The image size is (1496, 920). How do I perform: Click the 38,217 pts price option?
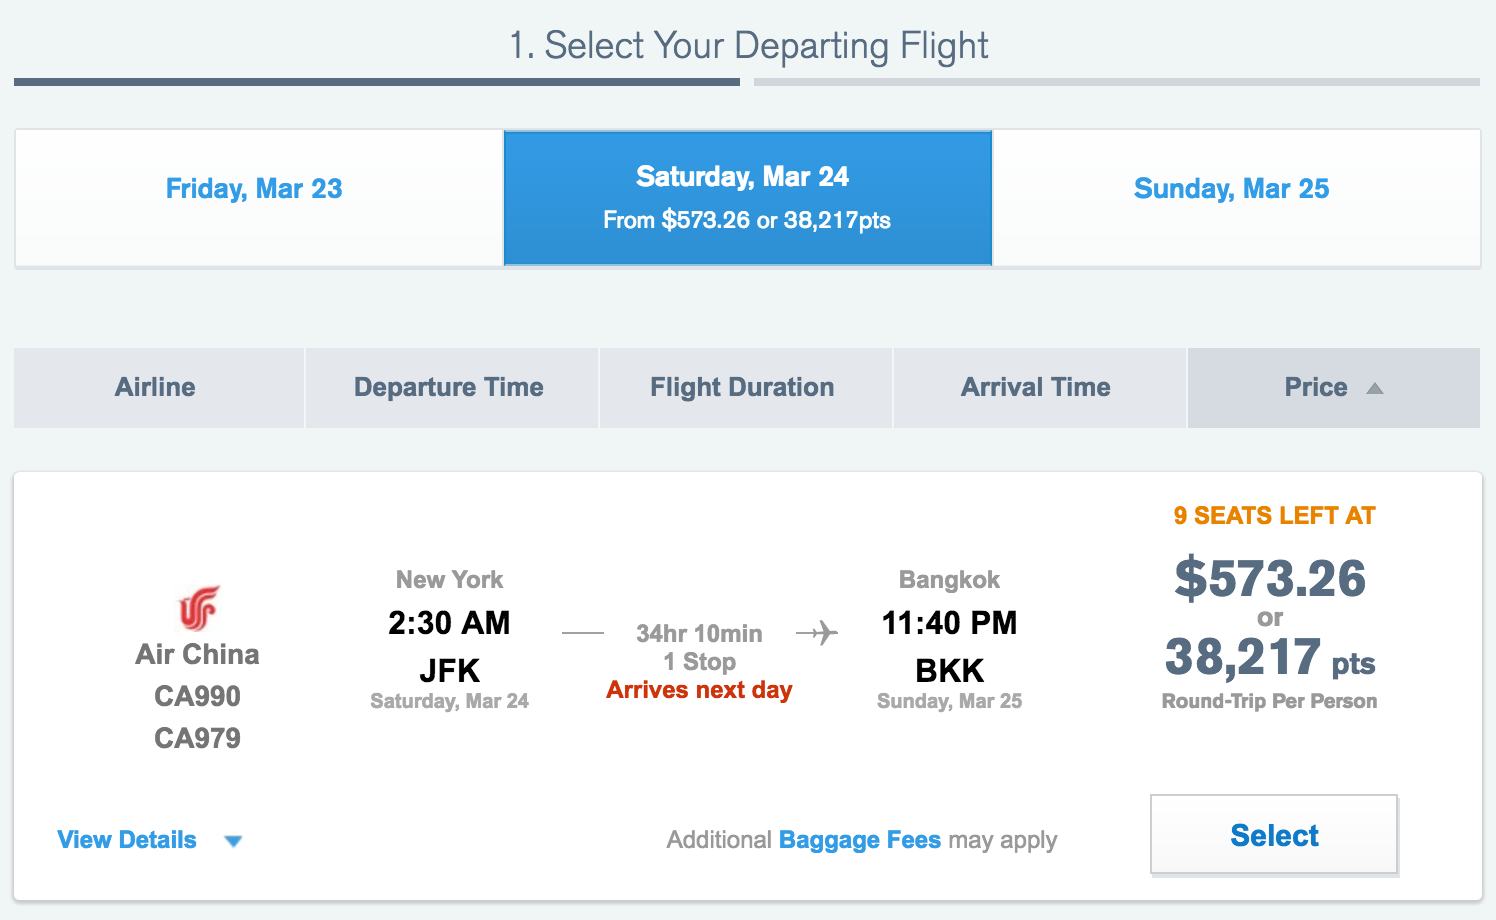[1270, 658]
